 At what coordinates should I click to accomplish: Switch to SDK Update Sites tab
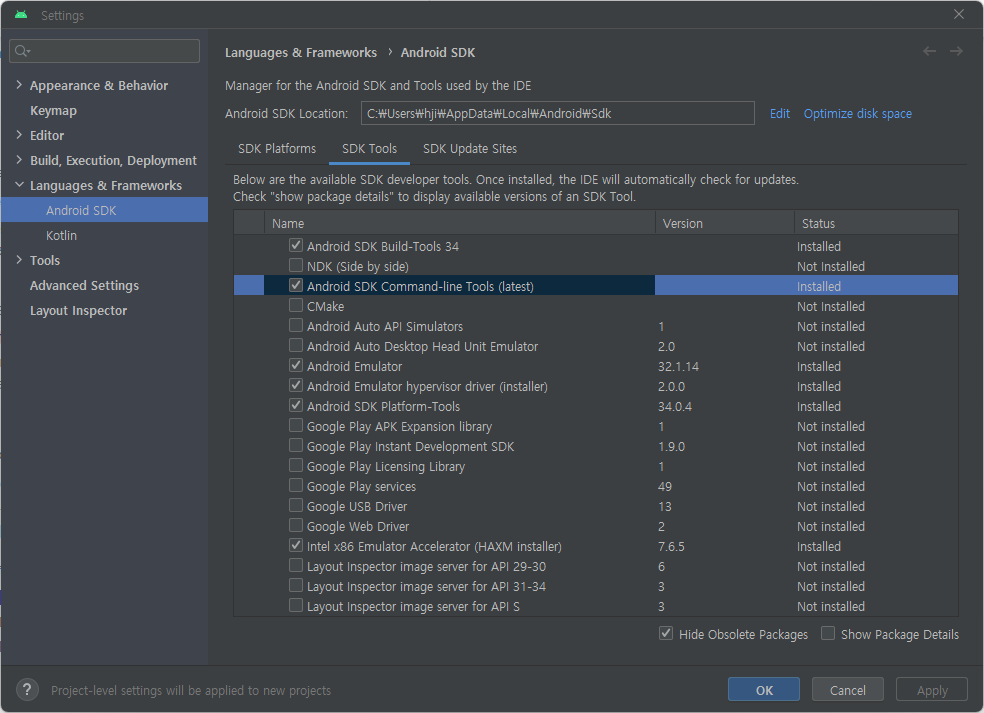(470, 149)
